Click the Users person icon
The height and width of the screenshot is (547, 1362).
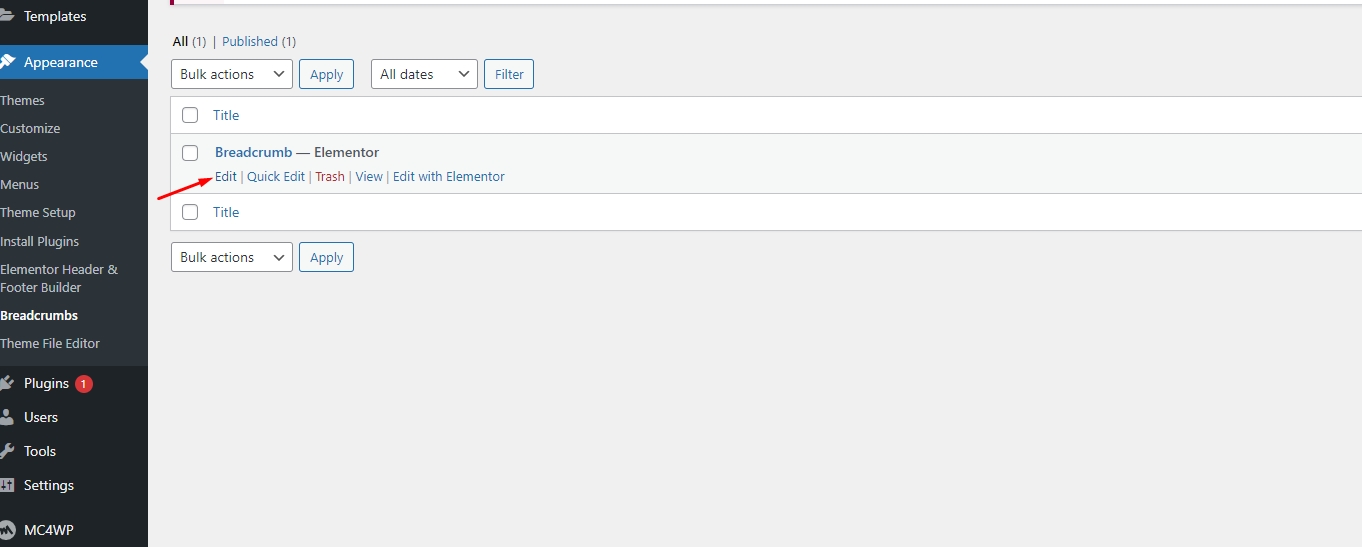pyautogui.click(x=7, y=417)
